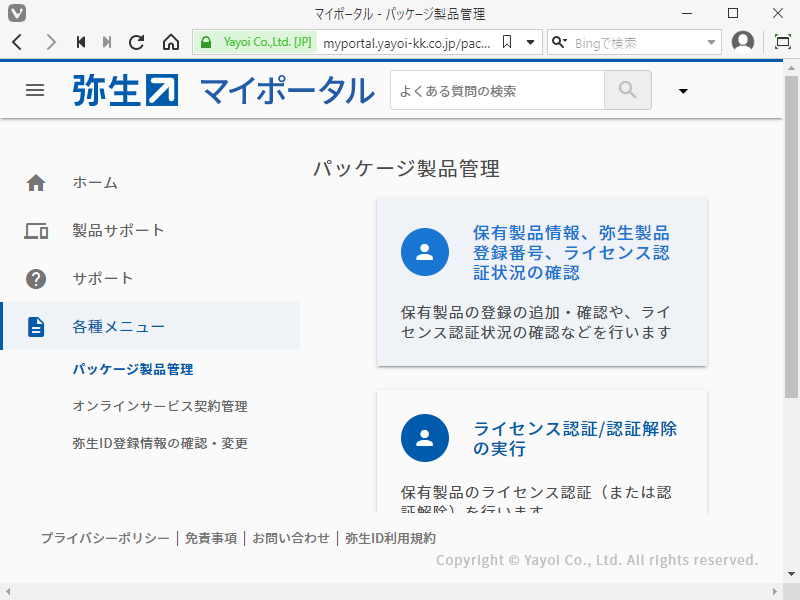Click the document icon beside 各種メニュー

(36, 327)
